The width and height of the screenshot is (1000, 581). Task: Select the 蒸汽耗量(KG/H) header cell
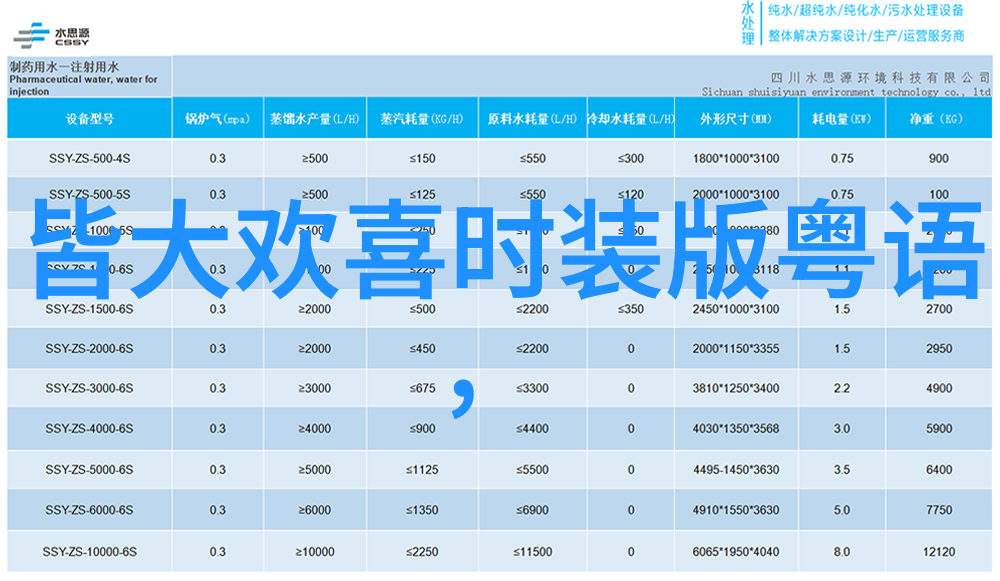click(x=422, y=119)
